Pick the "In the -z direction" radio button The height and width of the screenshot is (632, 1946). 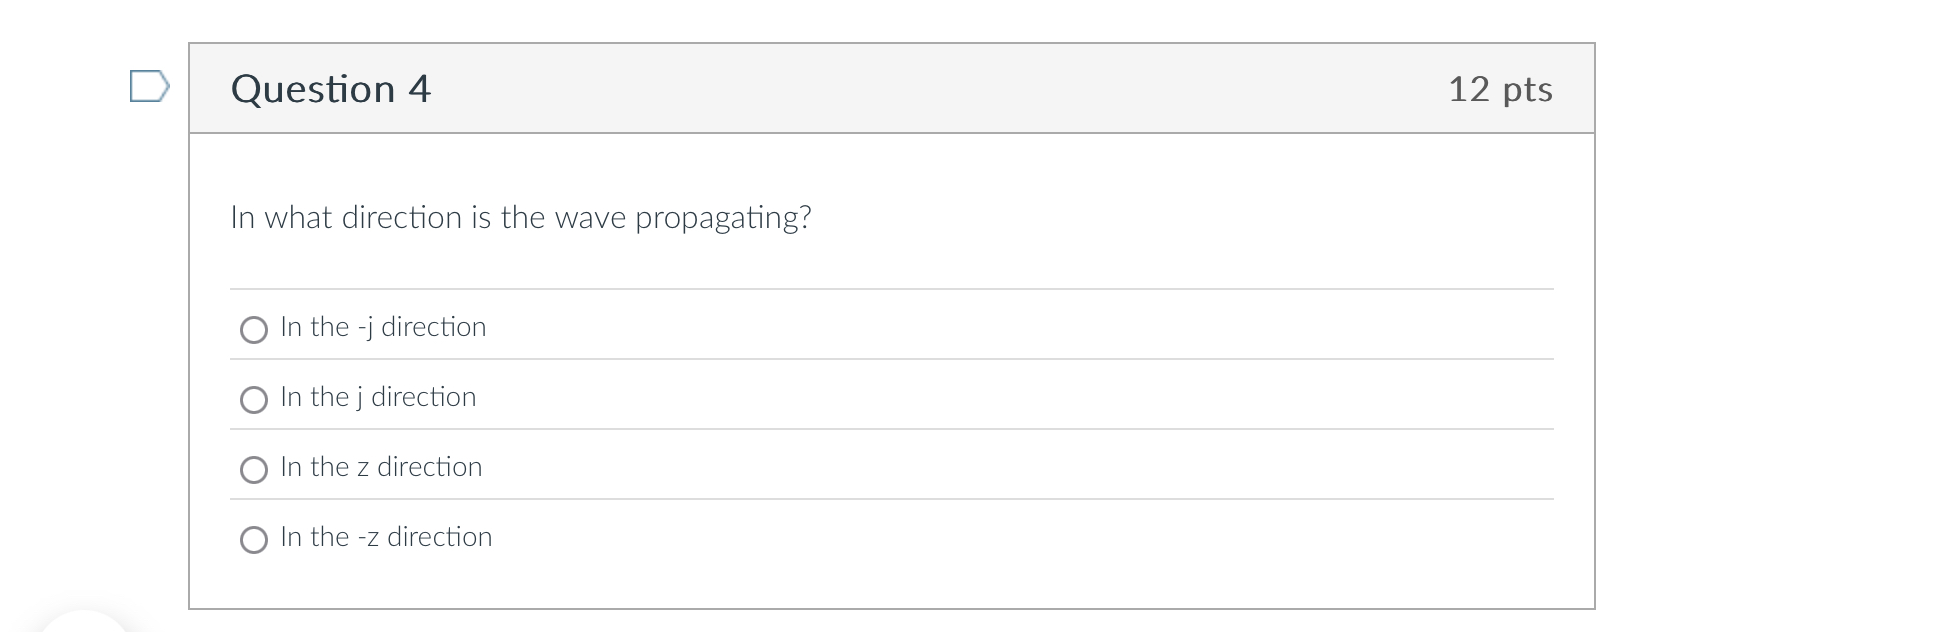tap(254, 540)
